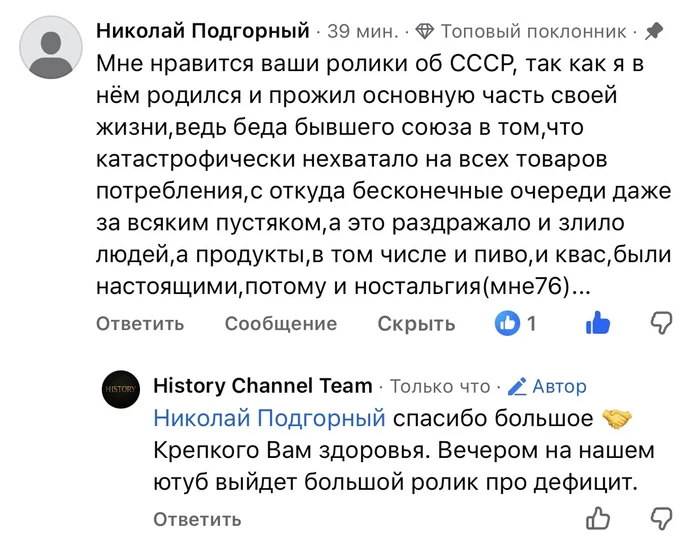Screen dimensions: 700x554
Task: Reply to the History Channel Team comment
Action: pyautogui.click(x=197, y=519)
